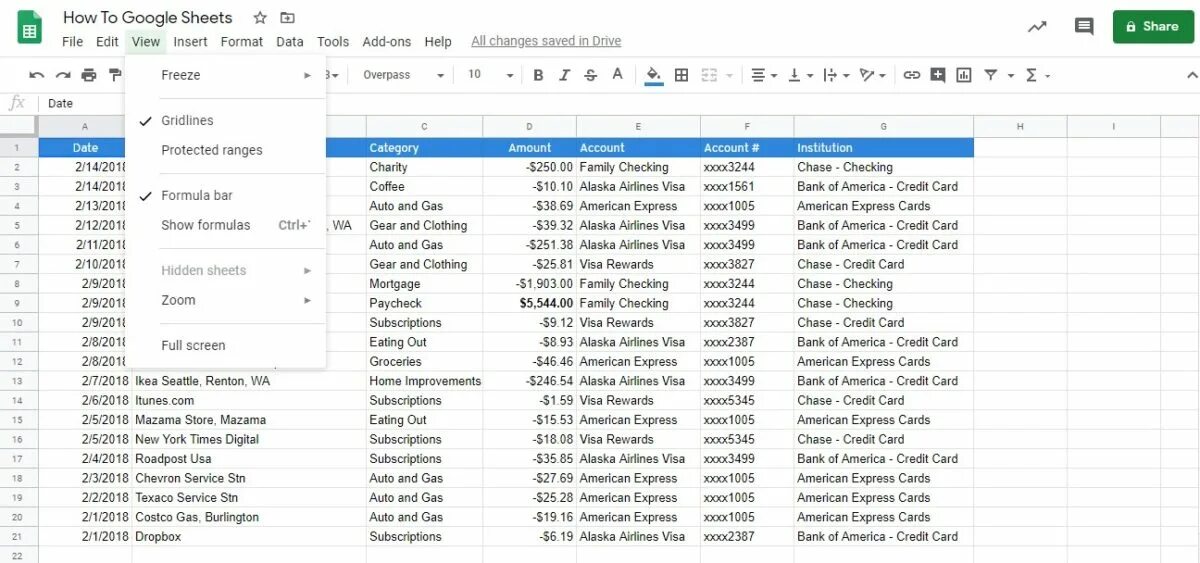Click the Redo toolbar icon
Image resolution: width=1200 pixels, height=563 pixels.
click(x=63, y=75)
